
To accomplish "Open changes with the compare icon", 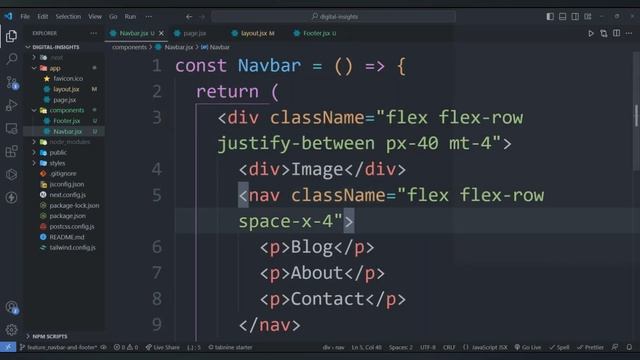I will (603, 33).
